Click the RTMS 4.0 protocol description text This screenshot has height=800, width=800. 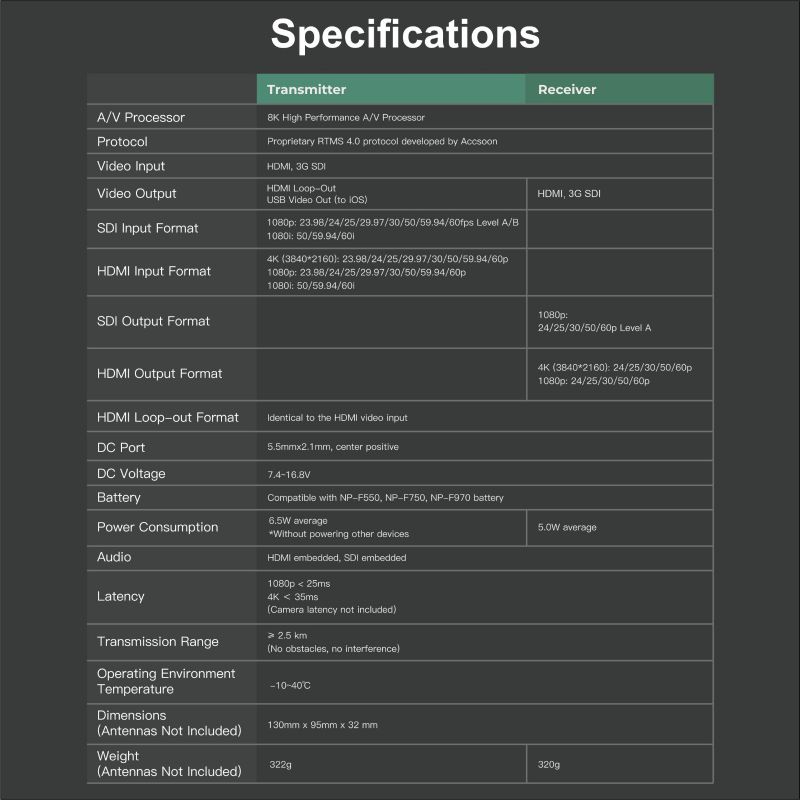(381, 142)
